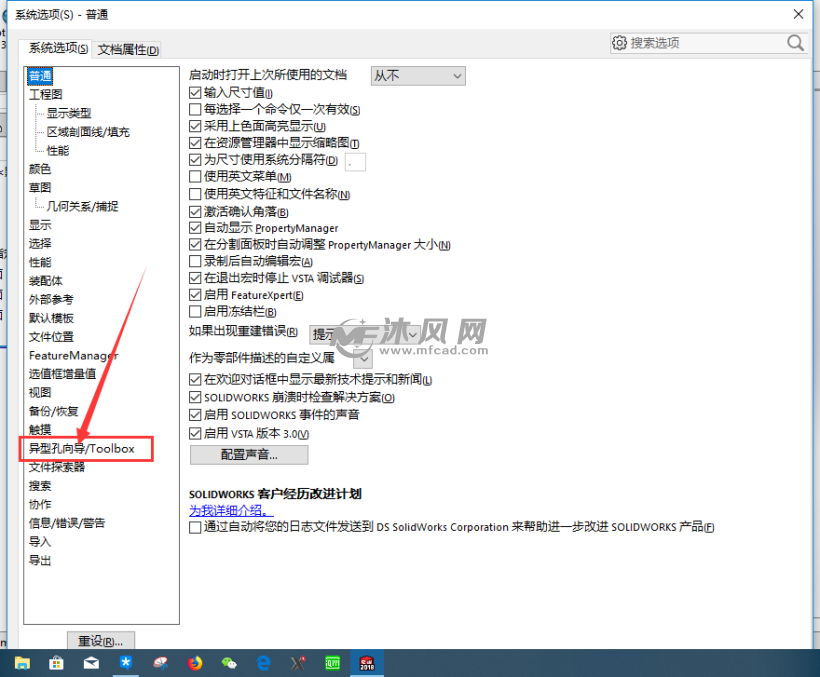Enable the log file sending checkbox
The image size is (820, 677).
point(195,527)
